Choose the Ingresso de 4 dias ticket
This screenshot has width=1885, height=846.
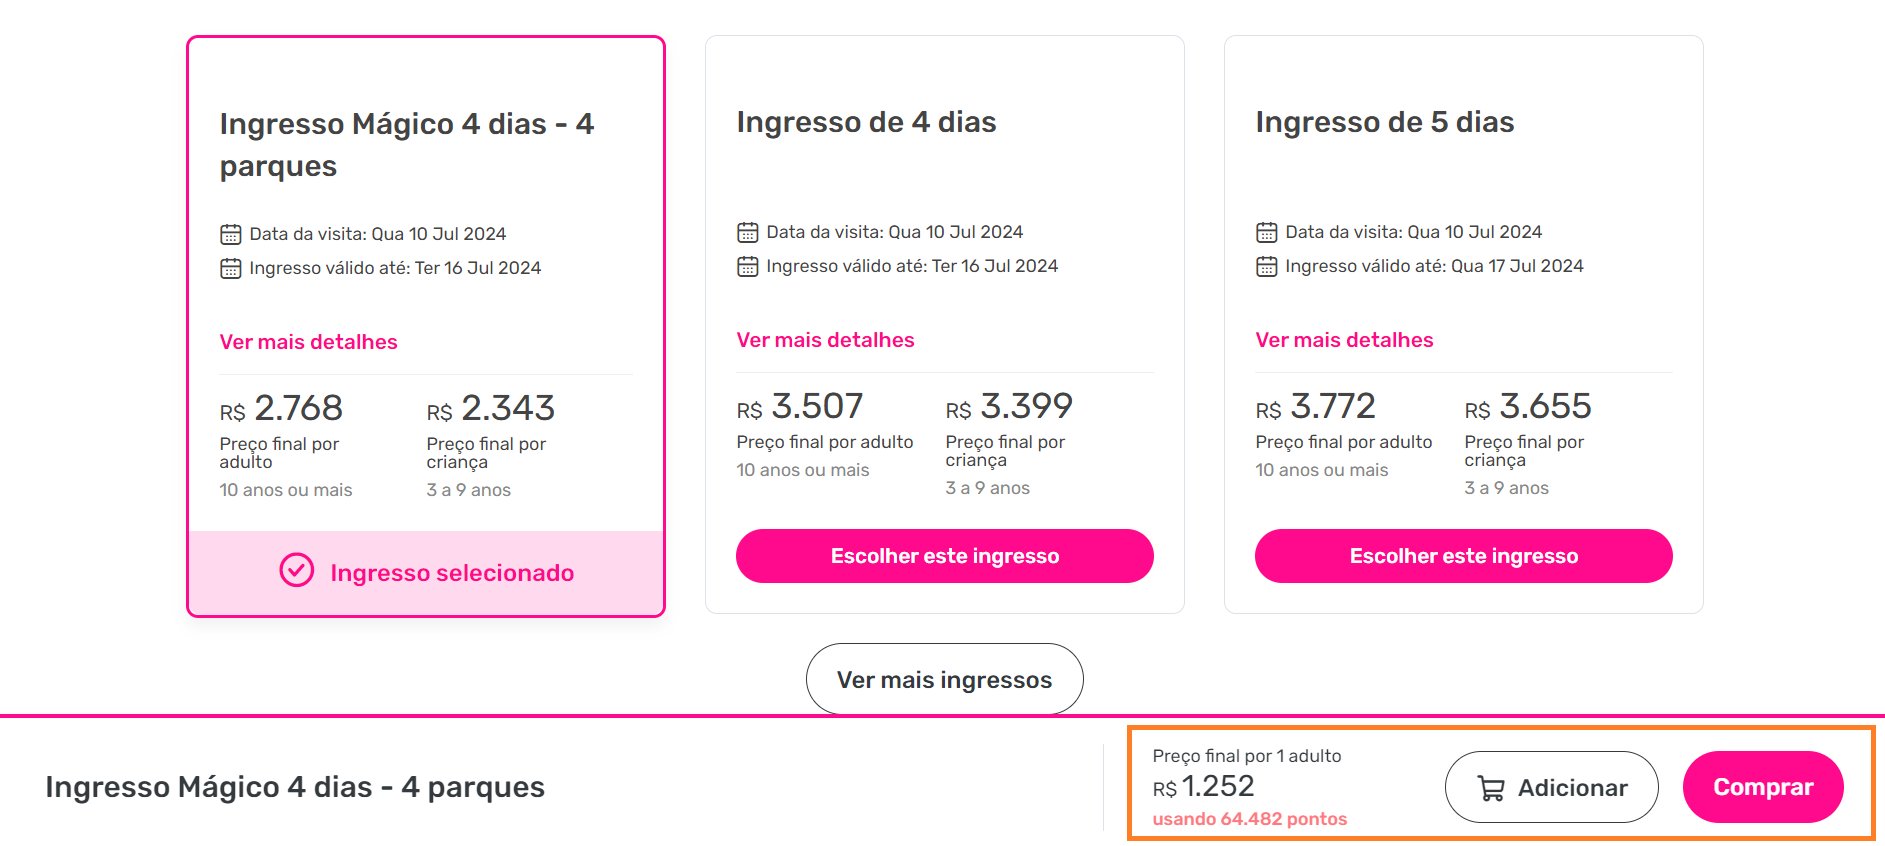tap(945, 556)
